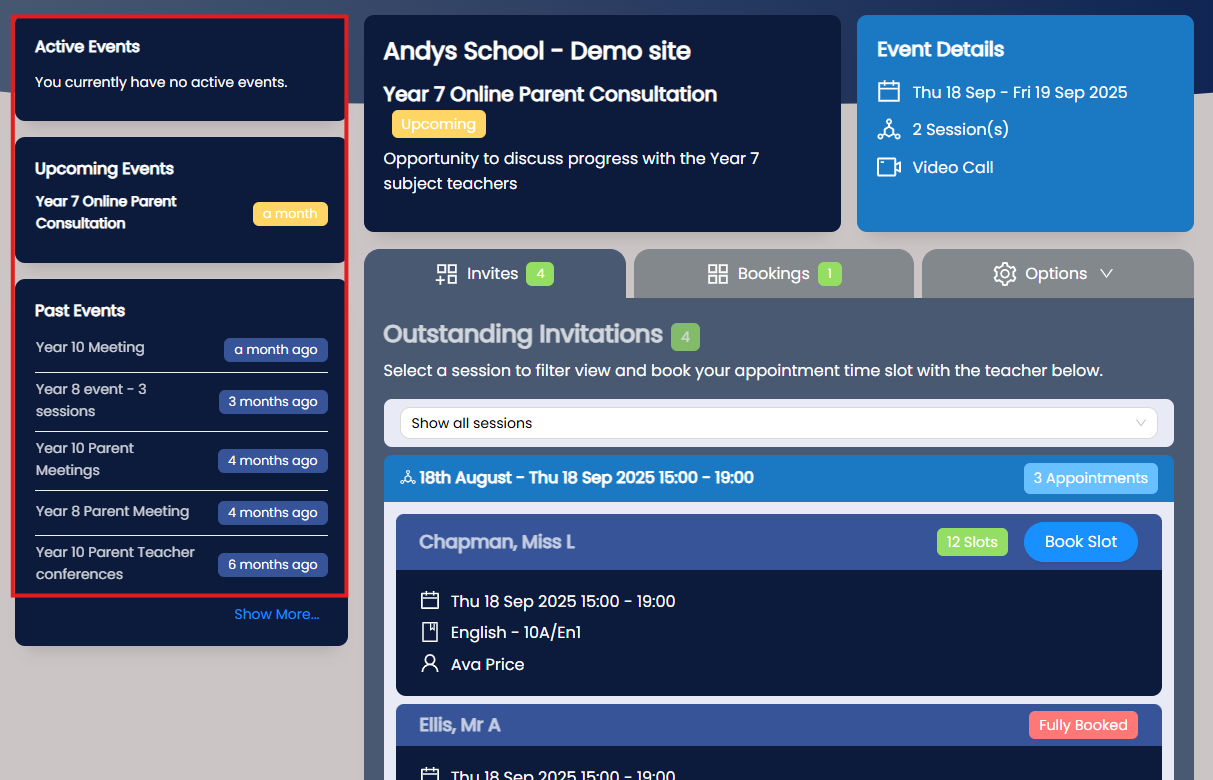
Task: Click the Bookings tab grid icon
Action: 718,274
